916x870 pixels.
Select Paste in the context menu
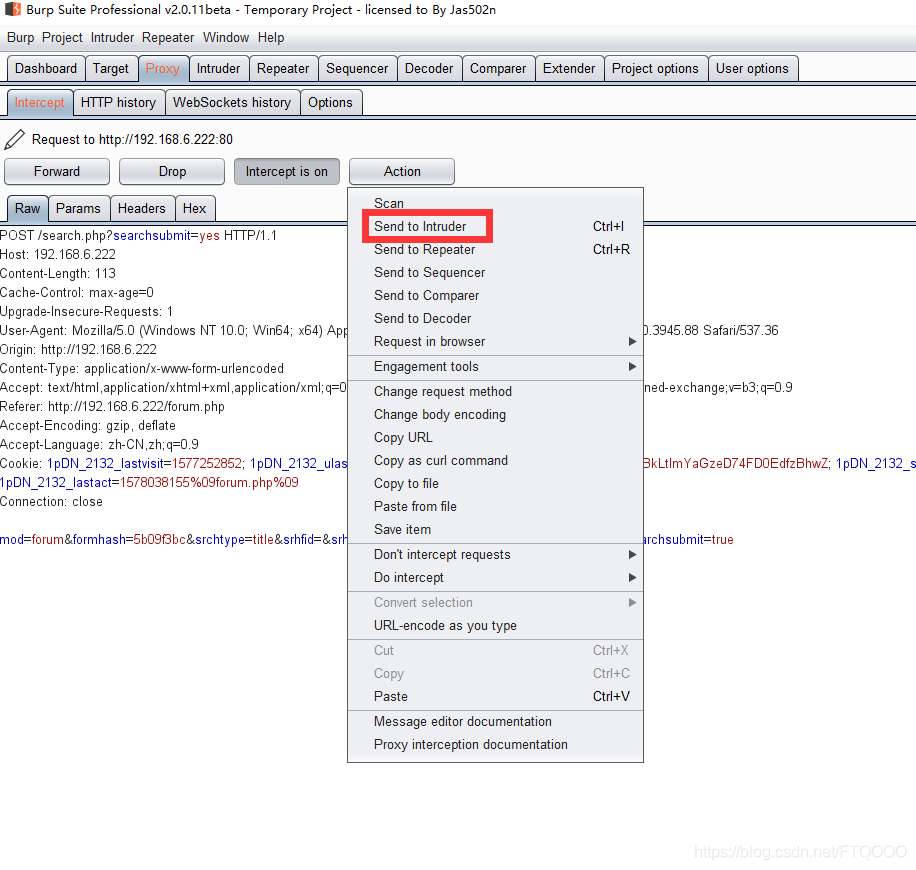[x=495, y=697]
